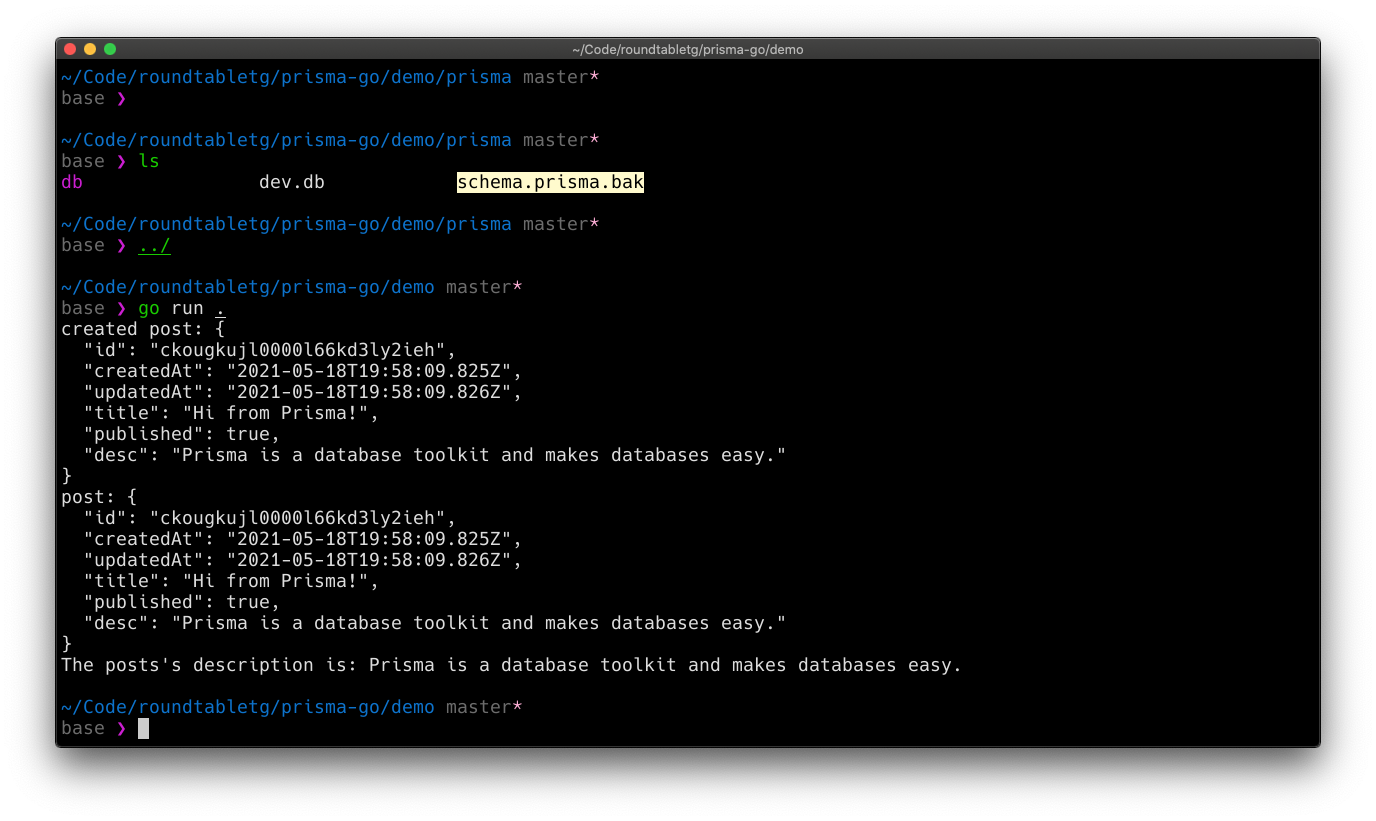Click the terminal cursor at the last prompt

pos(143,728)
